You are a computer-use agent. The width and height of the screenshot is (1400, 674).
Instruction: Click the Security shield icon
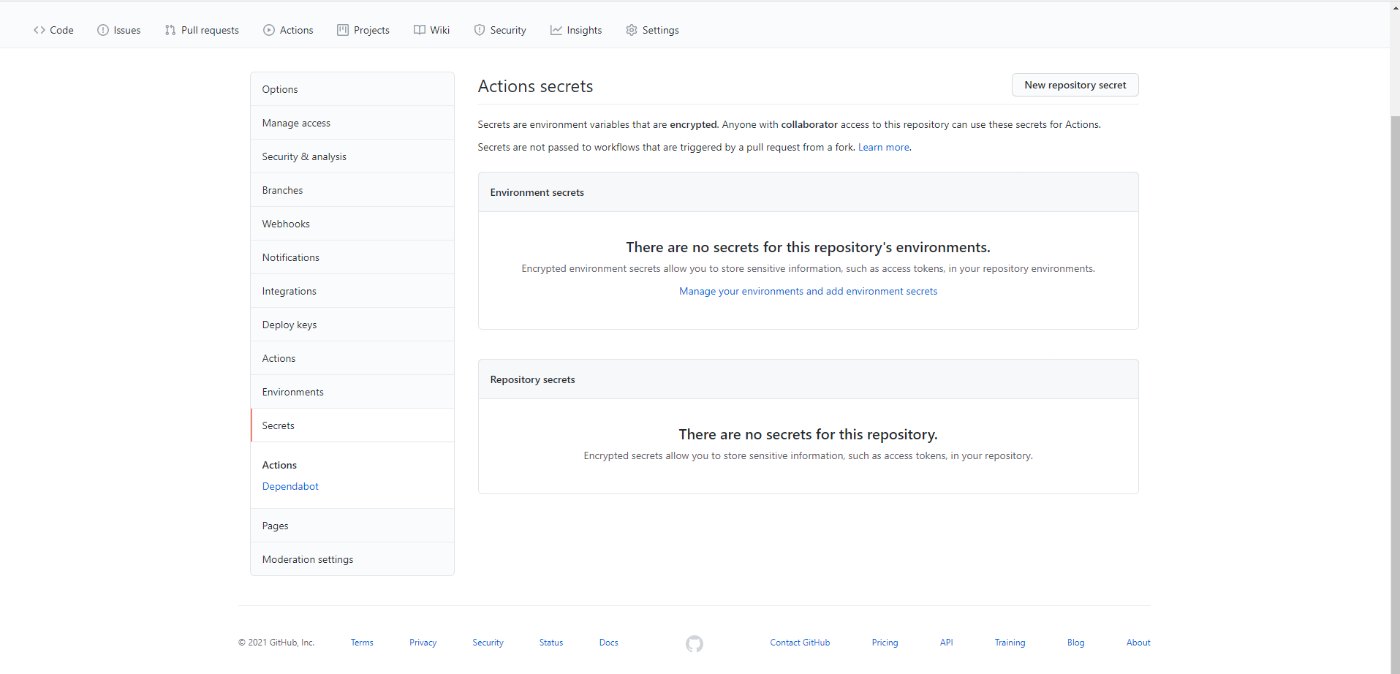click(479, 30)
